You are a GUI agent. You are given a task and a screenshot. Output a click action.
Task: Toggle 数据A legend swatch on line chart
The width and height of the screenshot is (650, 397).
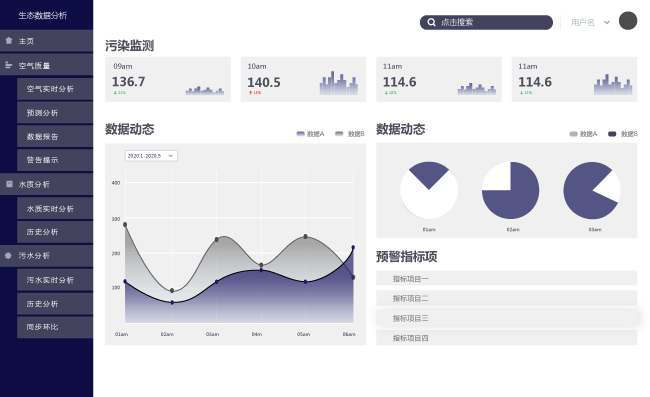[301, 133]
